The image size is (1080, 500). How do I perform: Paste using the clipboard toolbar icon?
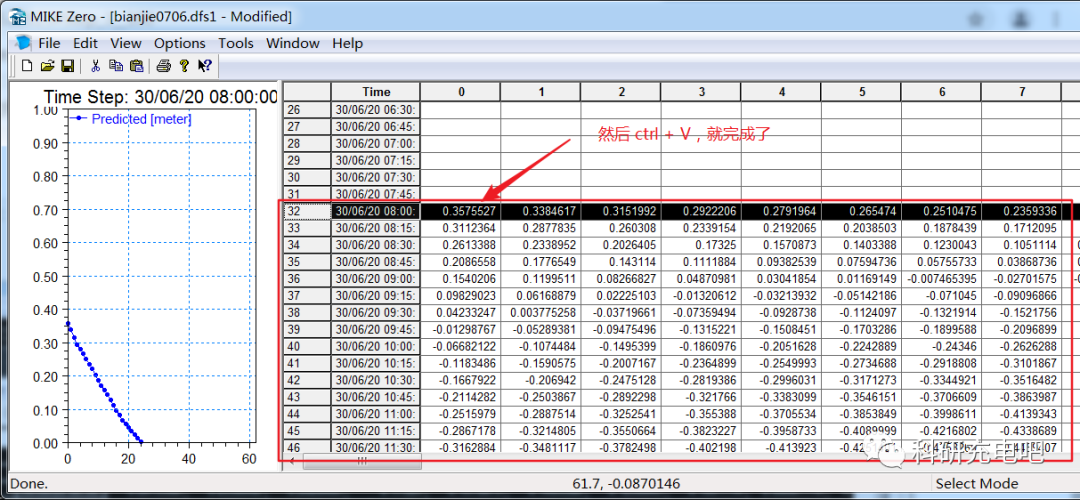136,66
